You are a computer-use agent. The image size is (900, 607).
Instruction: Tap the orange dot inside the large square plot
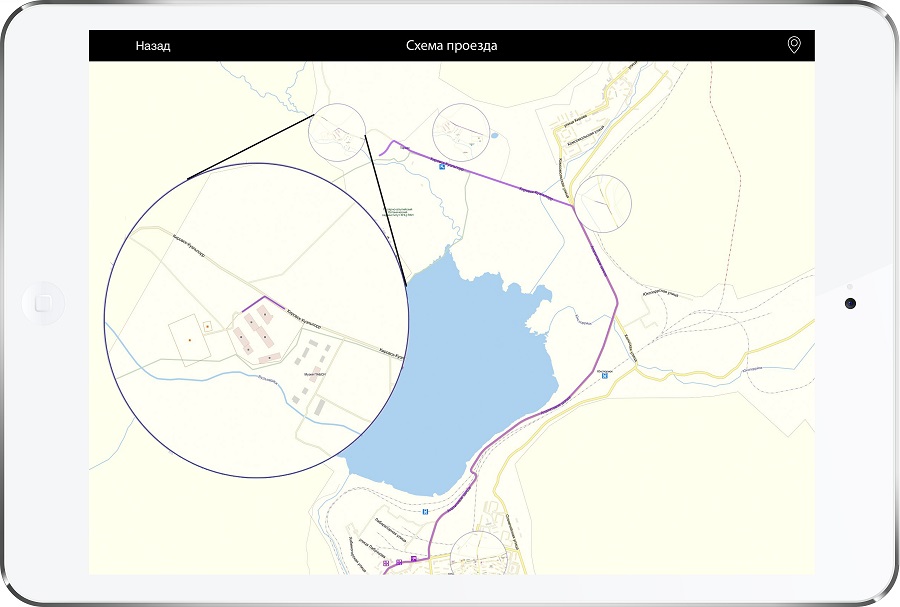[x=188, y=340]
